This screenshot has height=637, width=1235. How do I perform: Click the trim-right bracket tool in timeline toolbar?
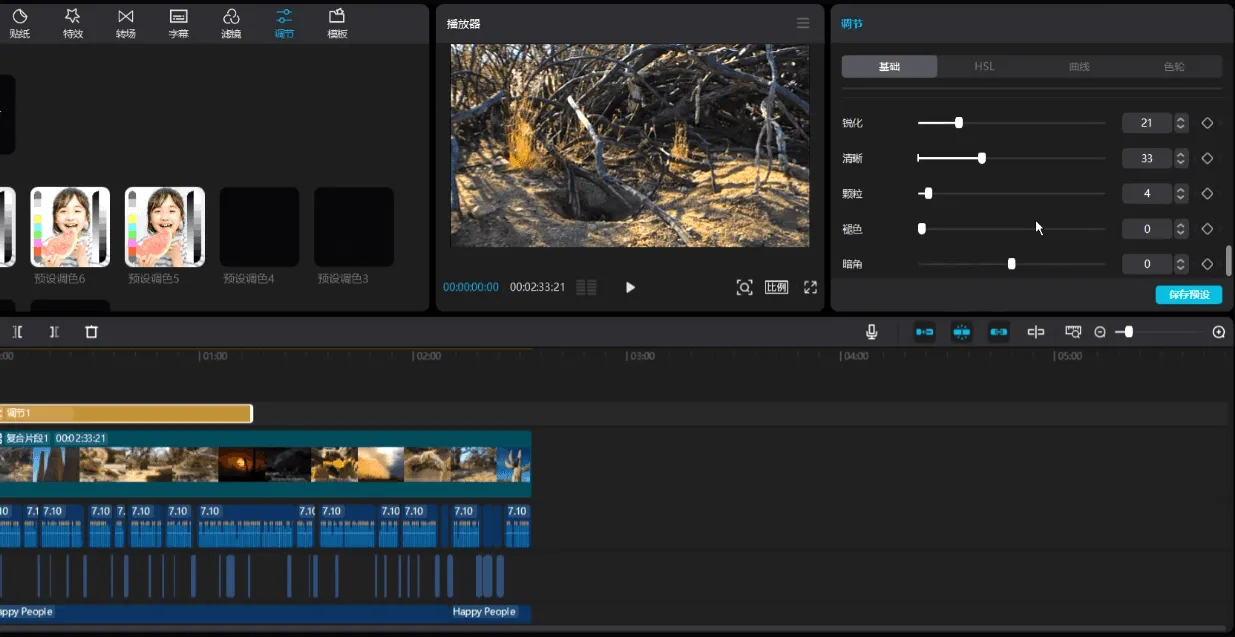(54, 332)
